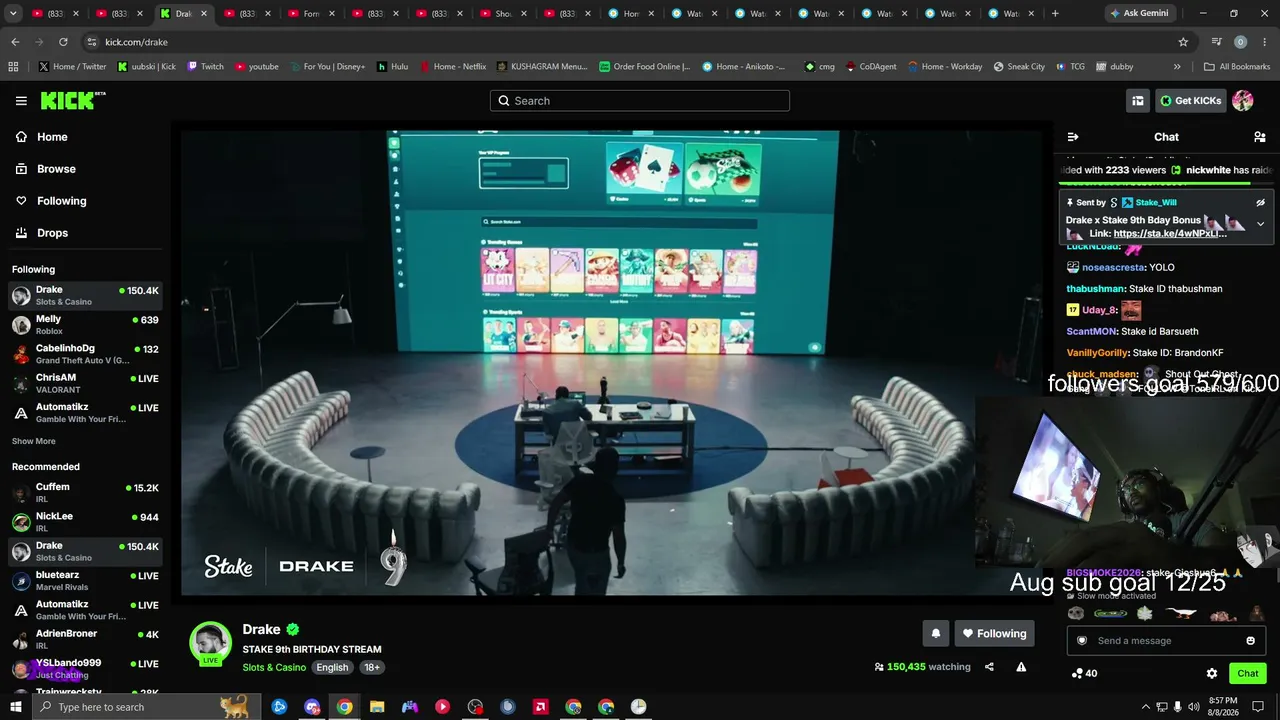Click the English language tag
Image resolution: width=1280 pixels, height=720 pixels.
coord(332,667)
